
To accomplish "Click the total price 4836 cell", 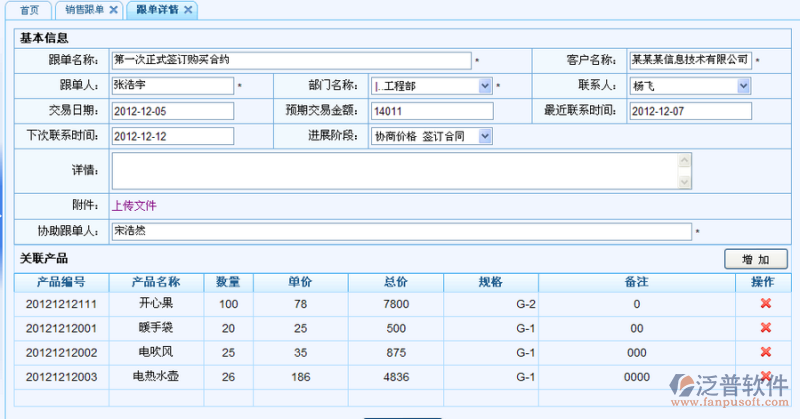I will pyautogui.click(x=396, y=377).
